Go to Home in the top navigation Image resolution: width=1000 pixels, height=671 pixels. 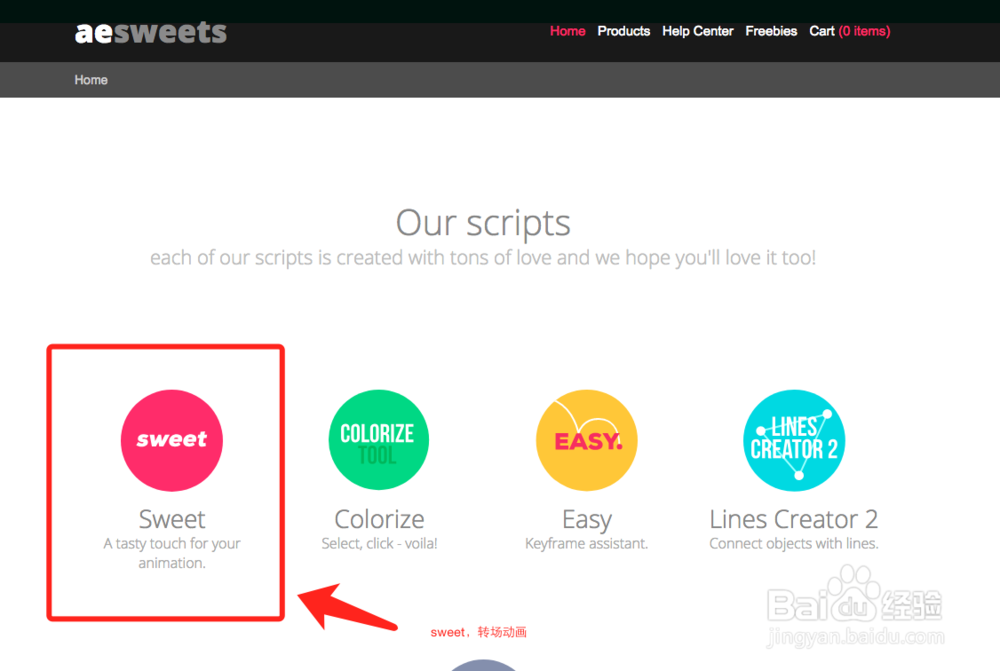tap(568, 31)
